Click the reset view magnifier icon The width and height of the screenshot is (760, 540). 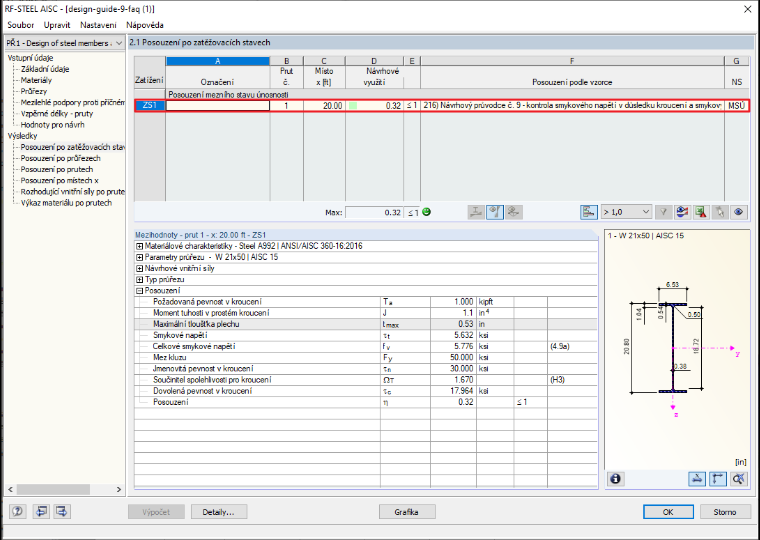[739, 479]
